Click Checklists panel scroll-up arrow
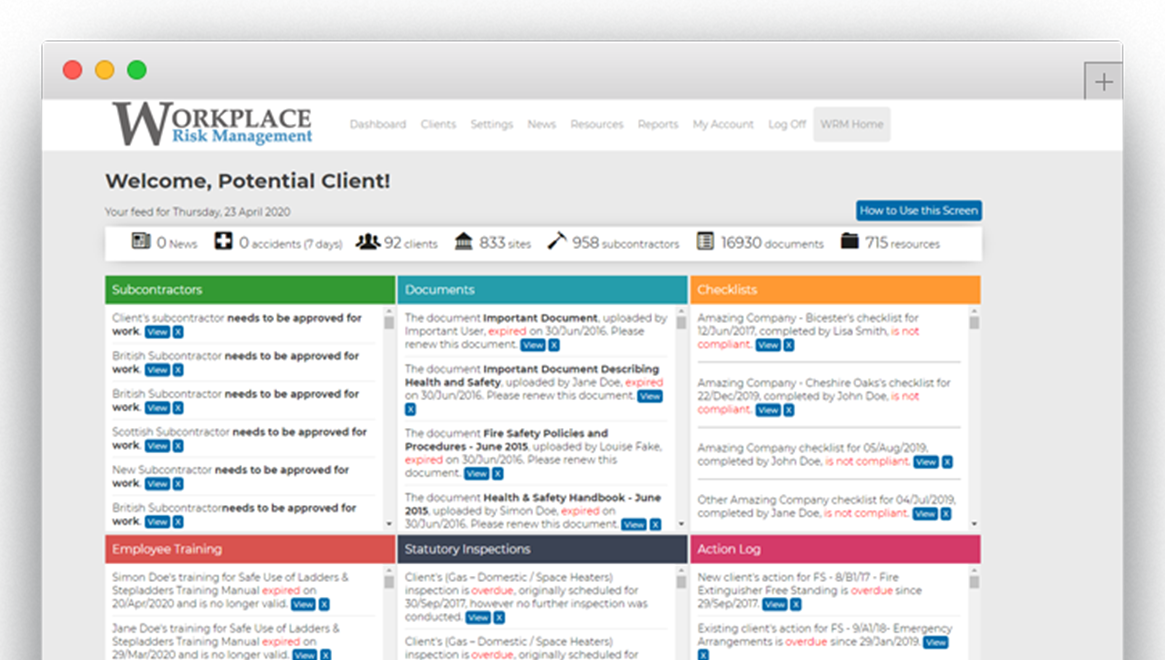This screenshot has width=1165, height=660. coord(974,310)
